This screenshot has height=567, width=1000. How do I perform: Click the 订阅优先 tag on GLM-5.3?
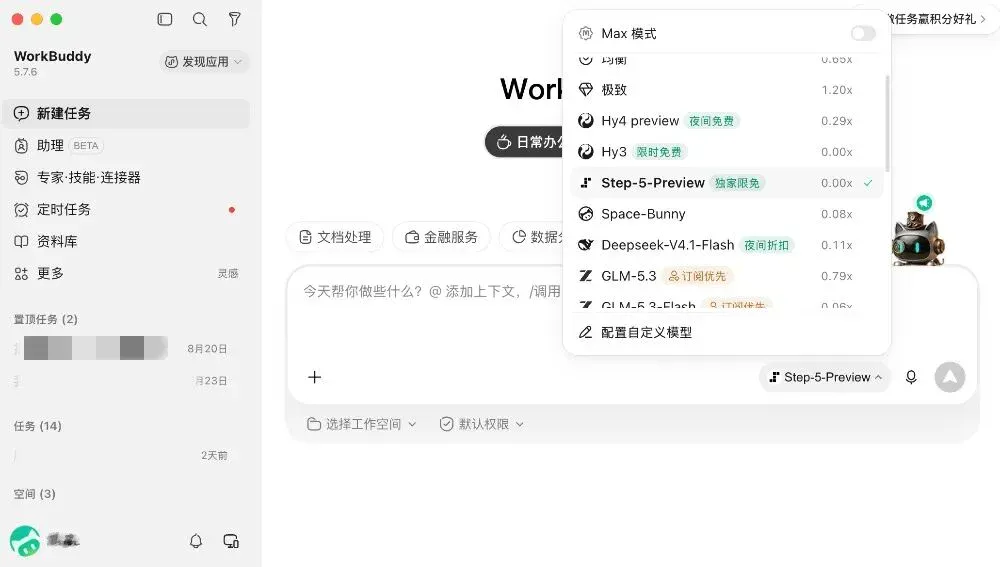[698, 276]
